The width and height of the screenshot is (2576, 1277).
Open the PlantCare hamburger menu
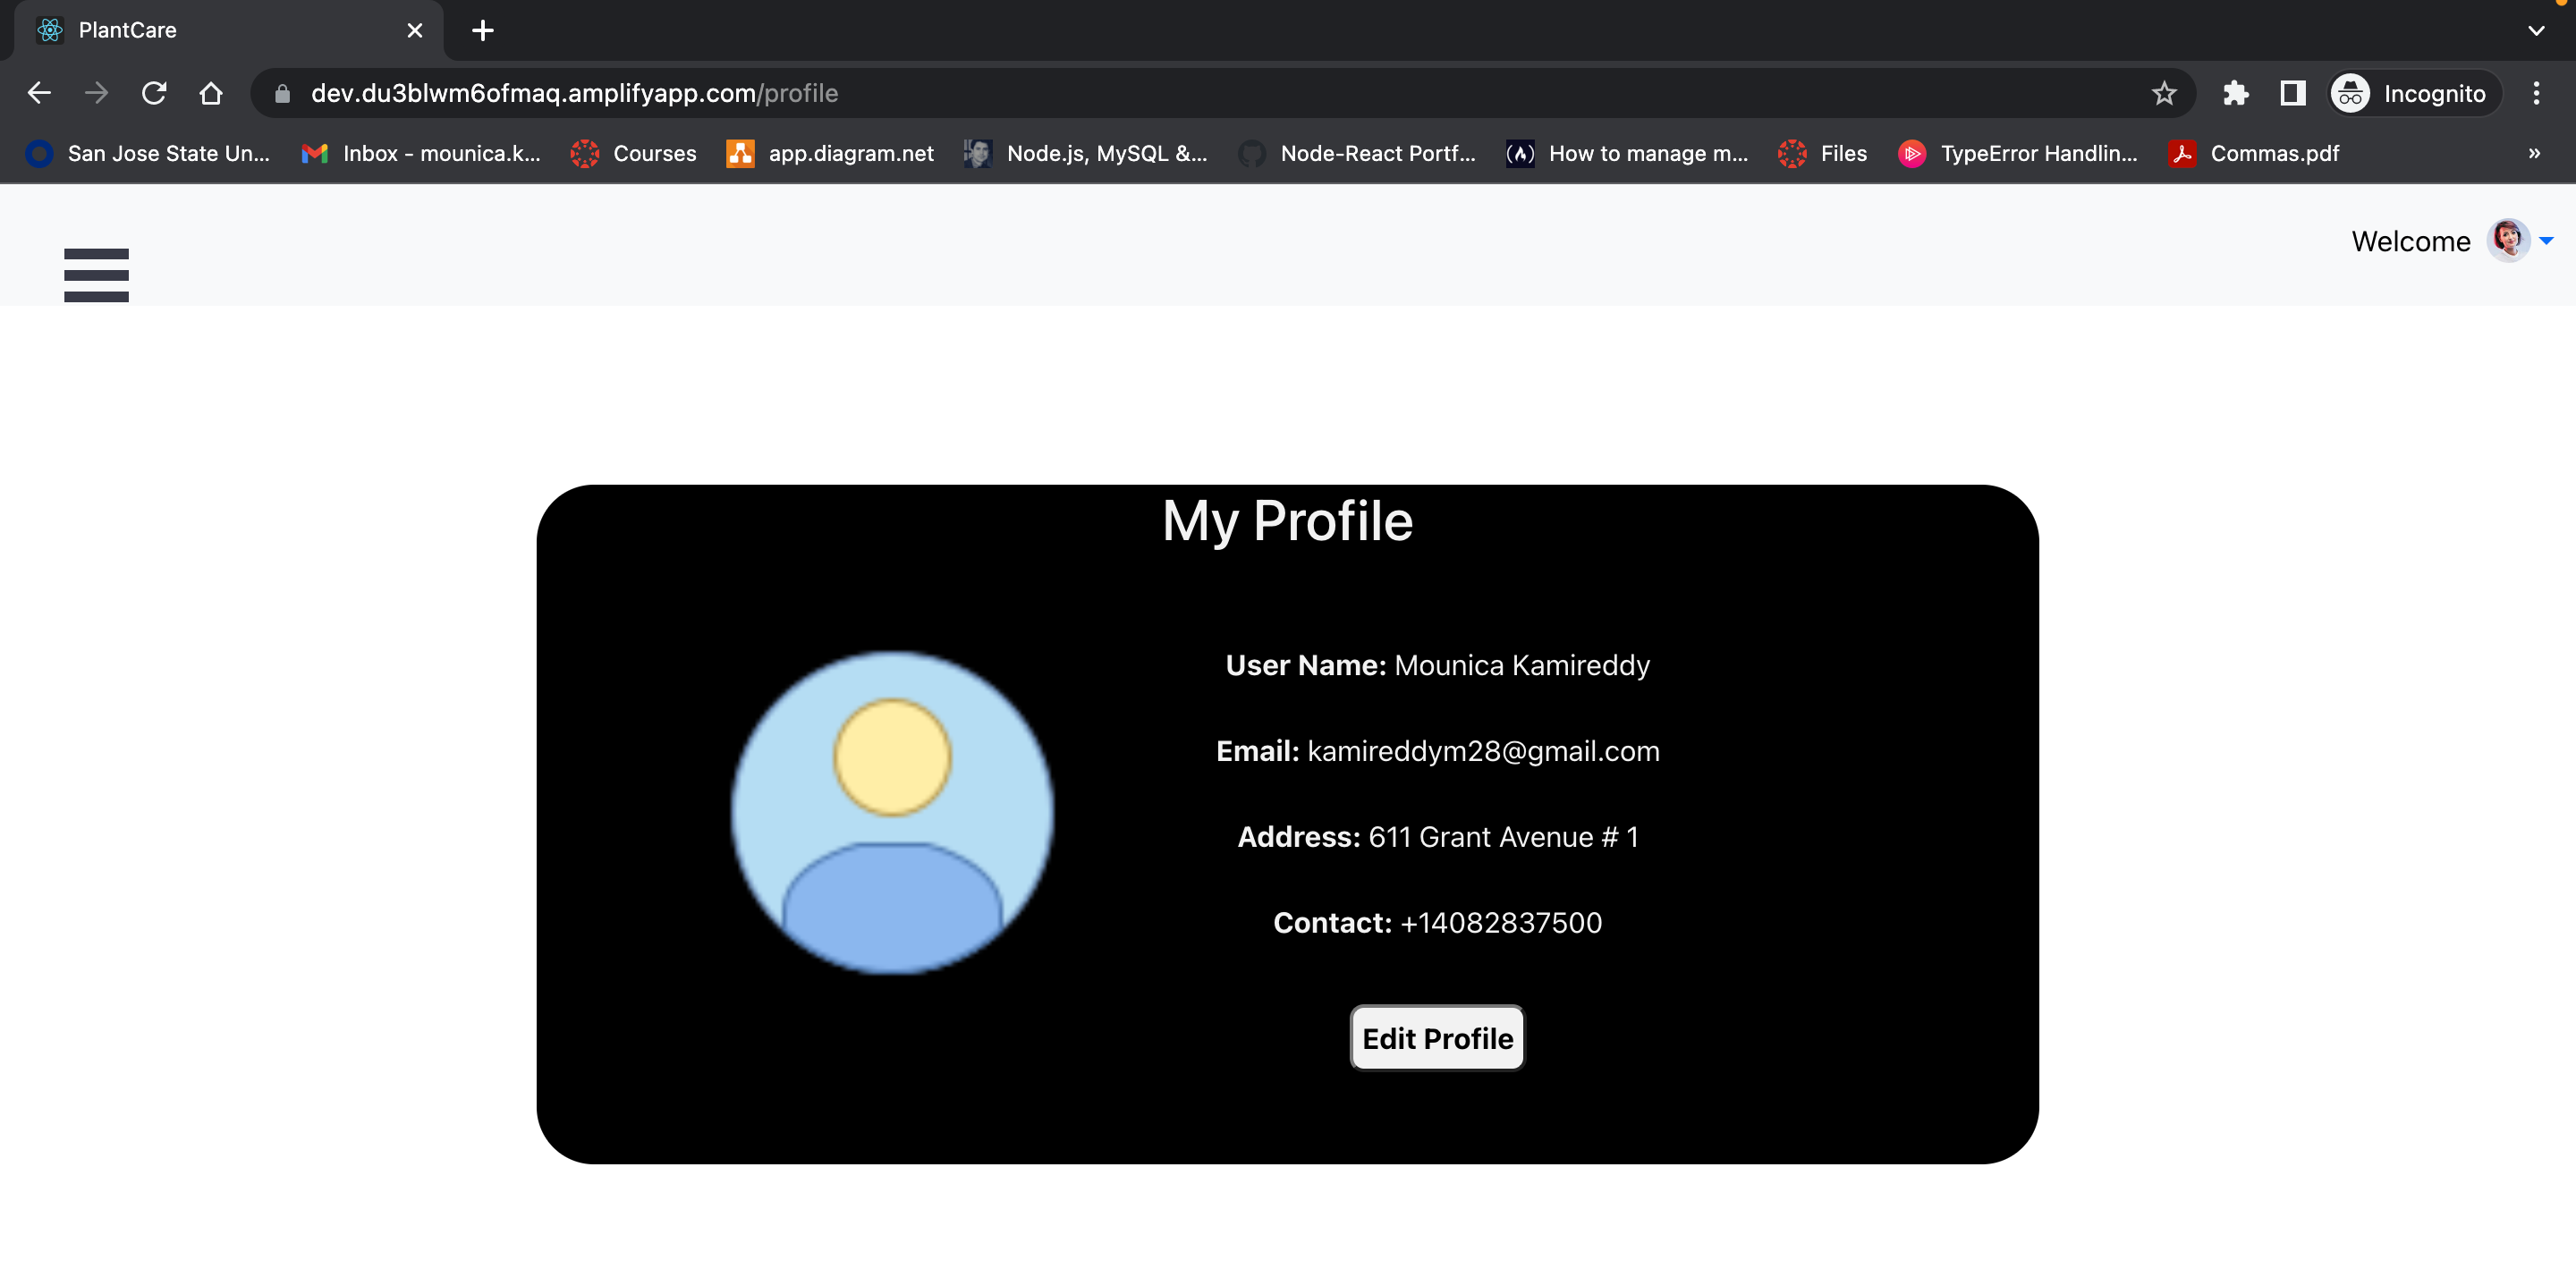coord(96,275)
